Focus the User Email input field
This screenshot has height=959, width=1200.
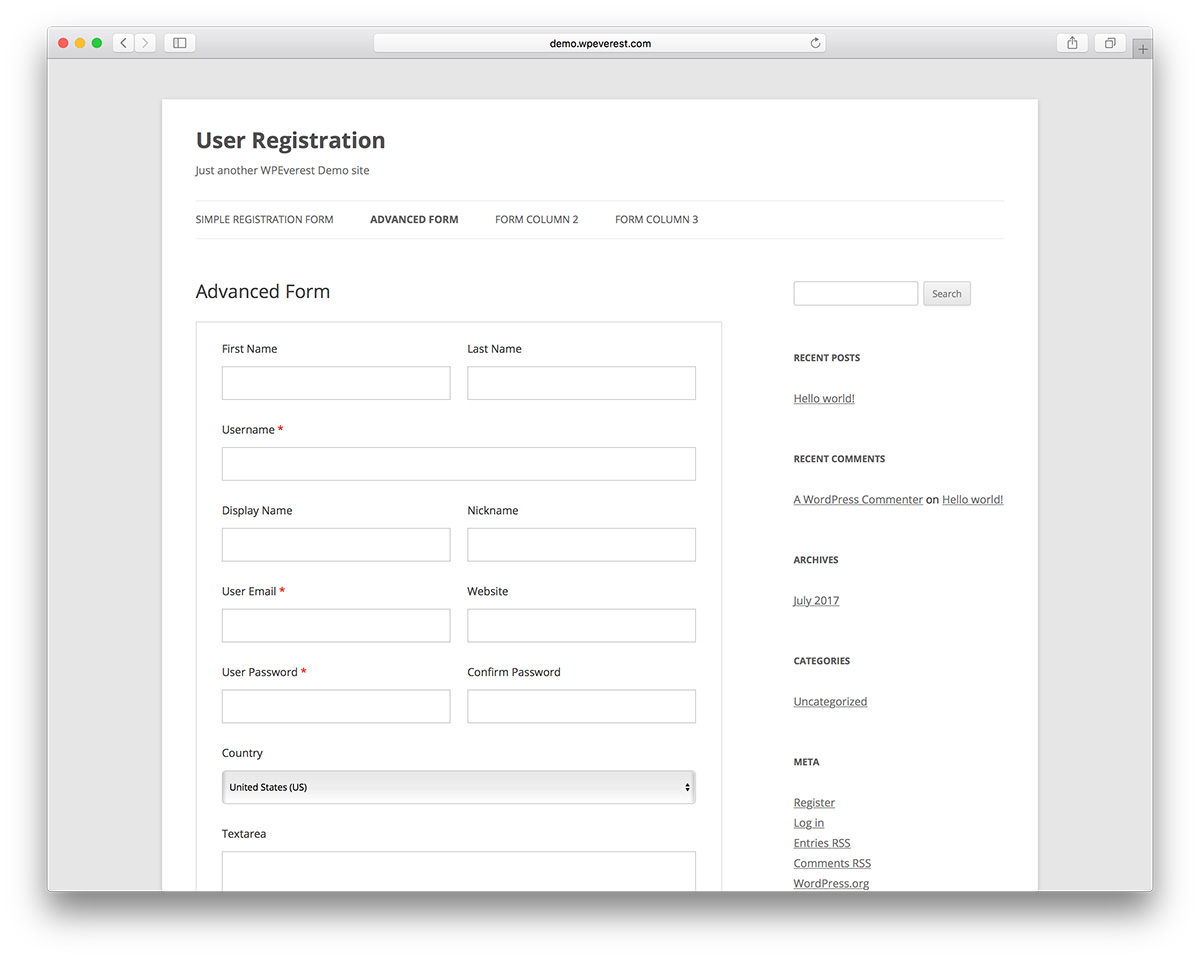(x=336, y=626)
